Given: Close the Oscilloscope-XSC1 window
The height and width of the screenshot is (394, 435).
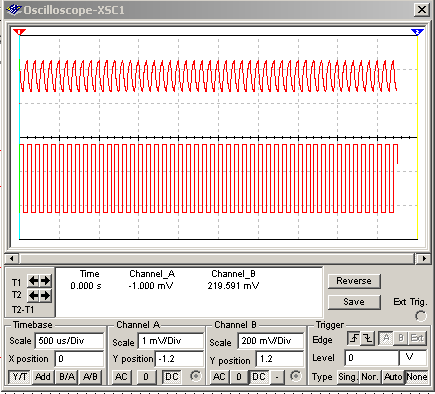Looking at the screenshot, I should (421, 10).
